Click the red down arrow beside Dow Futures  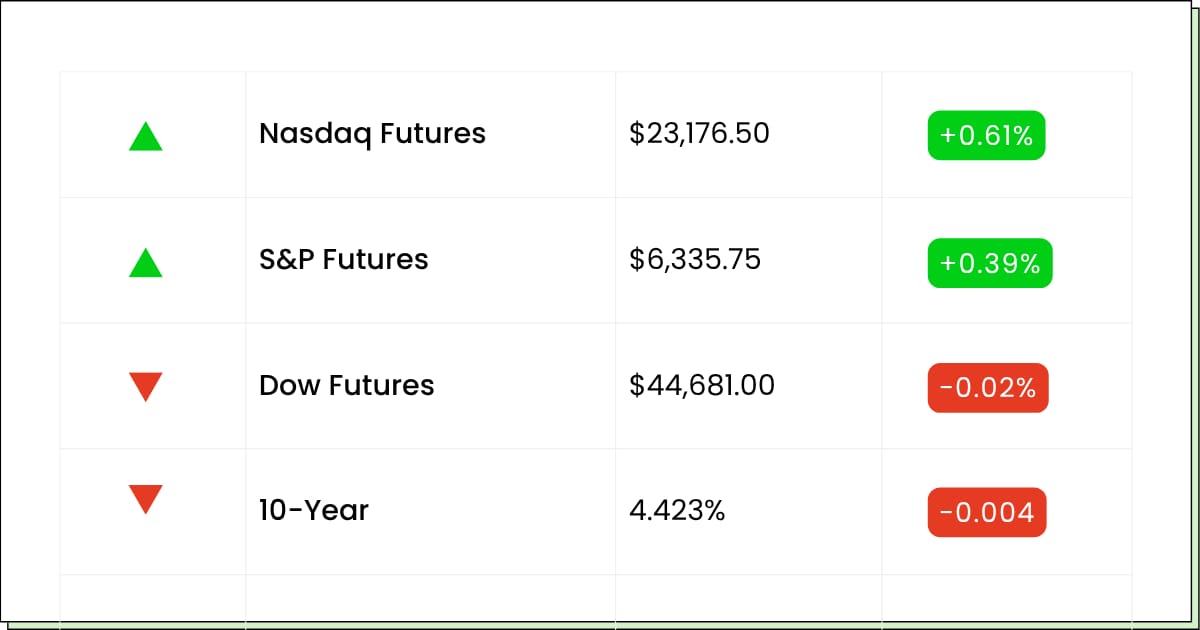coord(146,386)
